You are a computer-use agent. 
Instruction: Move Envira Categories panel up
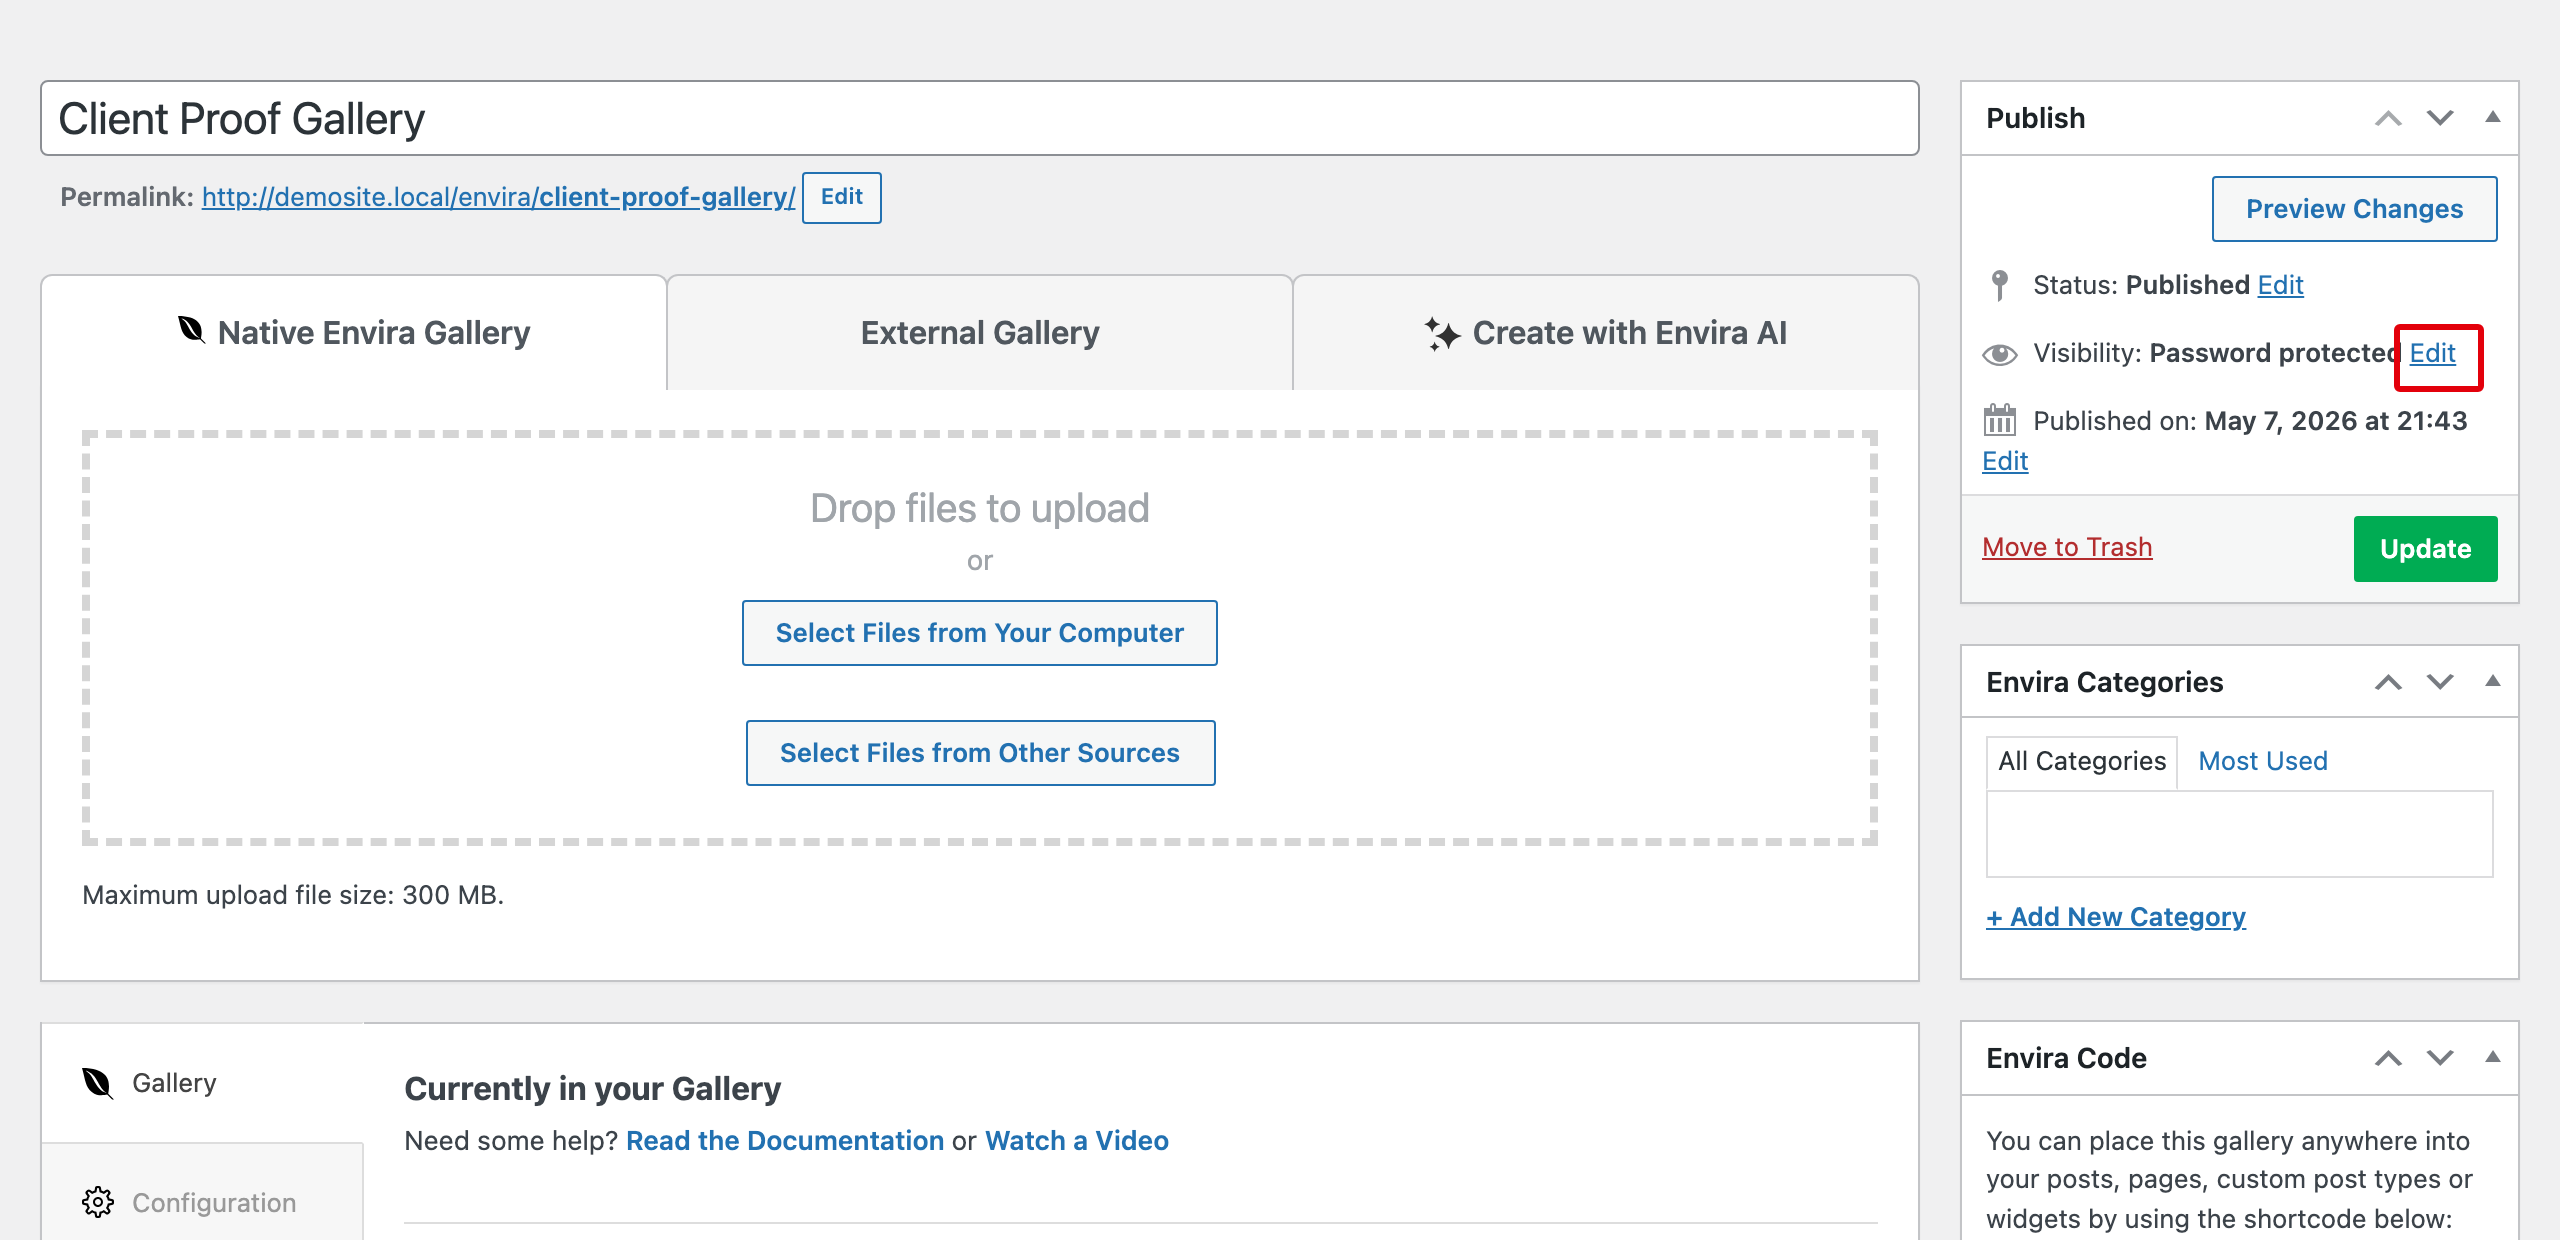point(2388,682)
